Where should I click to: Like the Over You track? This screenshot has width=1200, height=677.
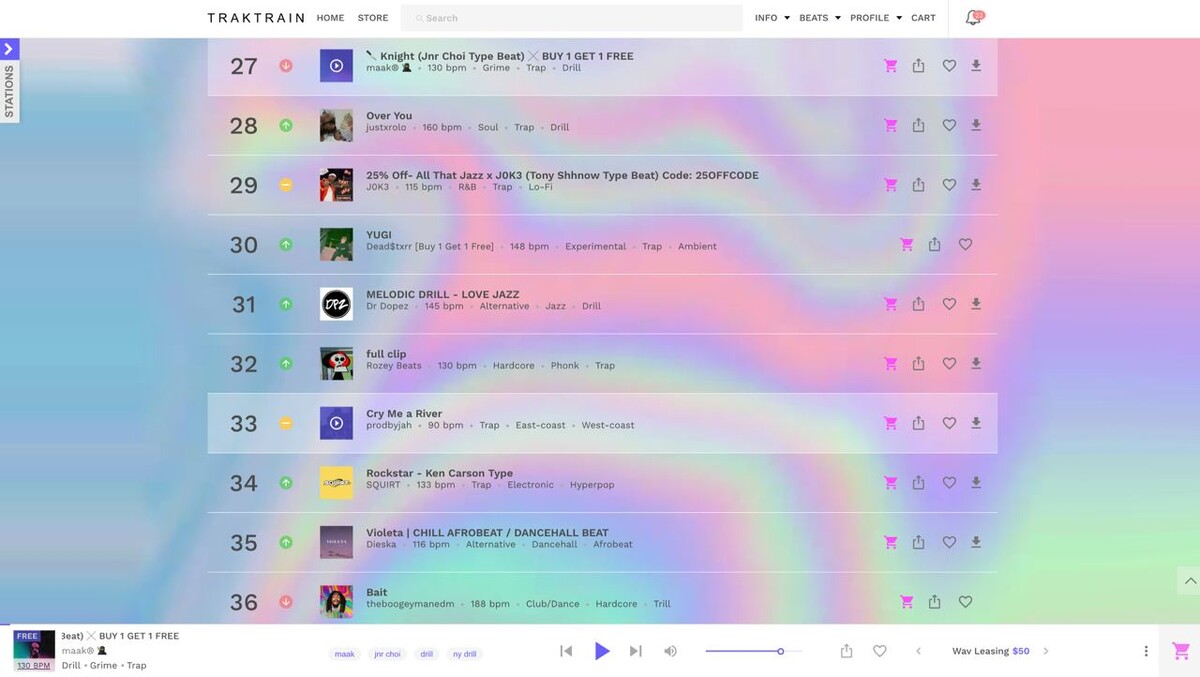[949, 125]
